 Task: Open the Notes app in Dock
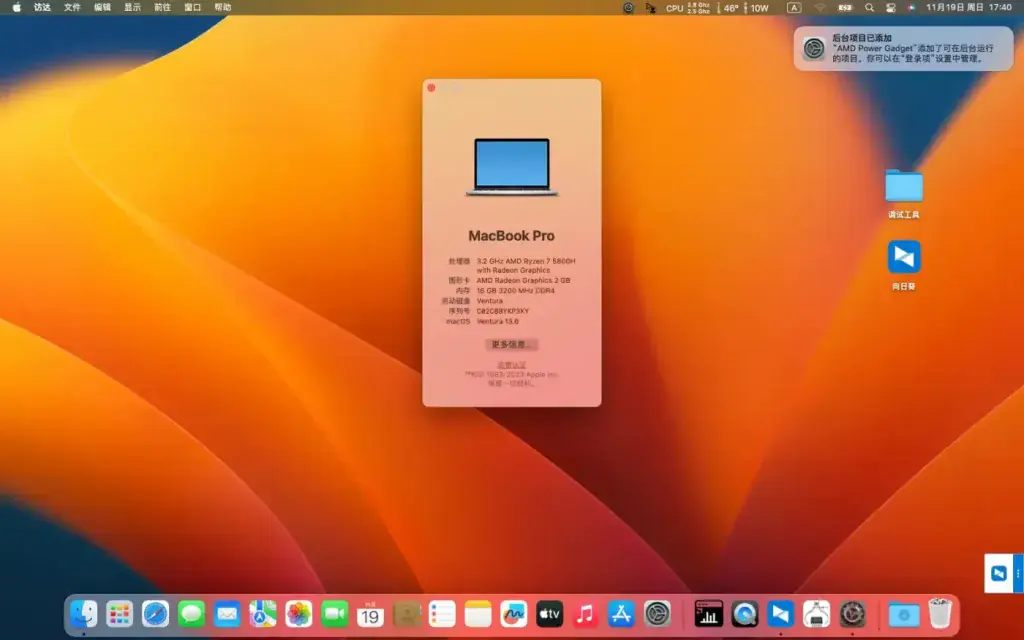point(478,614)
